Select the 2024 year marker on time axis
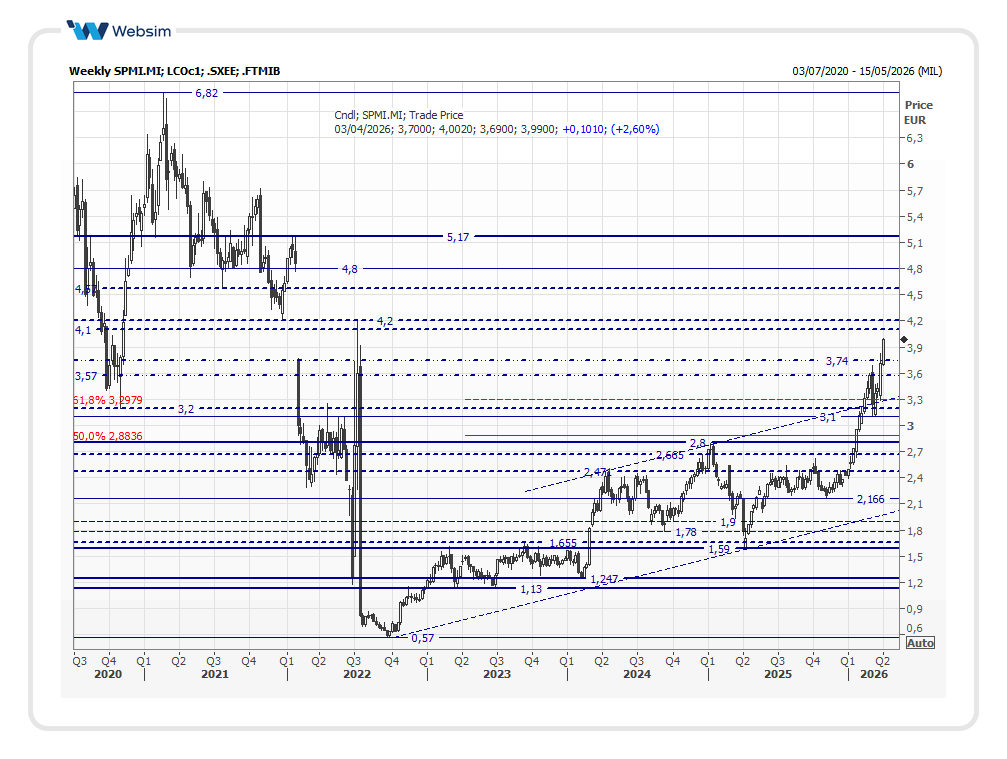 (x=637, y=674)
